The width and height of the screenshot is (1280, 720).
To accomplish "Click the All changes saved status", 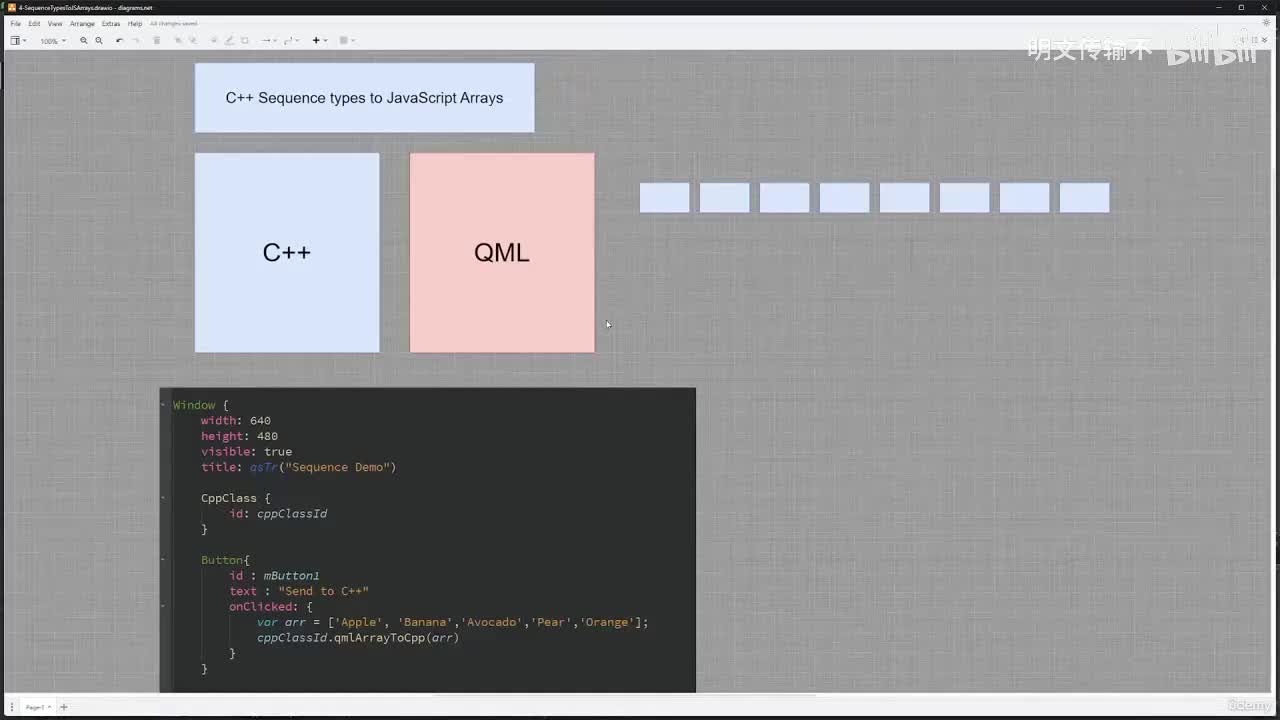I will pyautogui.click(x=174, y=23).
